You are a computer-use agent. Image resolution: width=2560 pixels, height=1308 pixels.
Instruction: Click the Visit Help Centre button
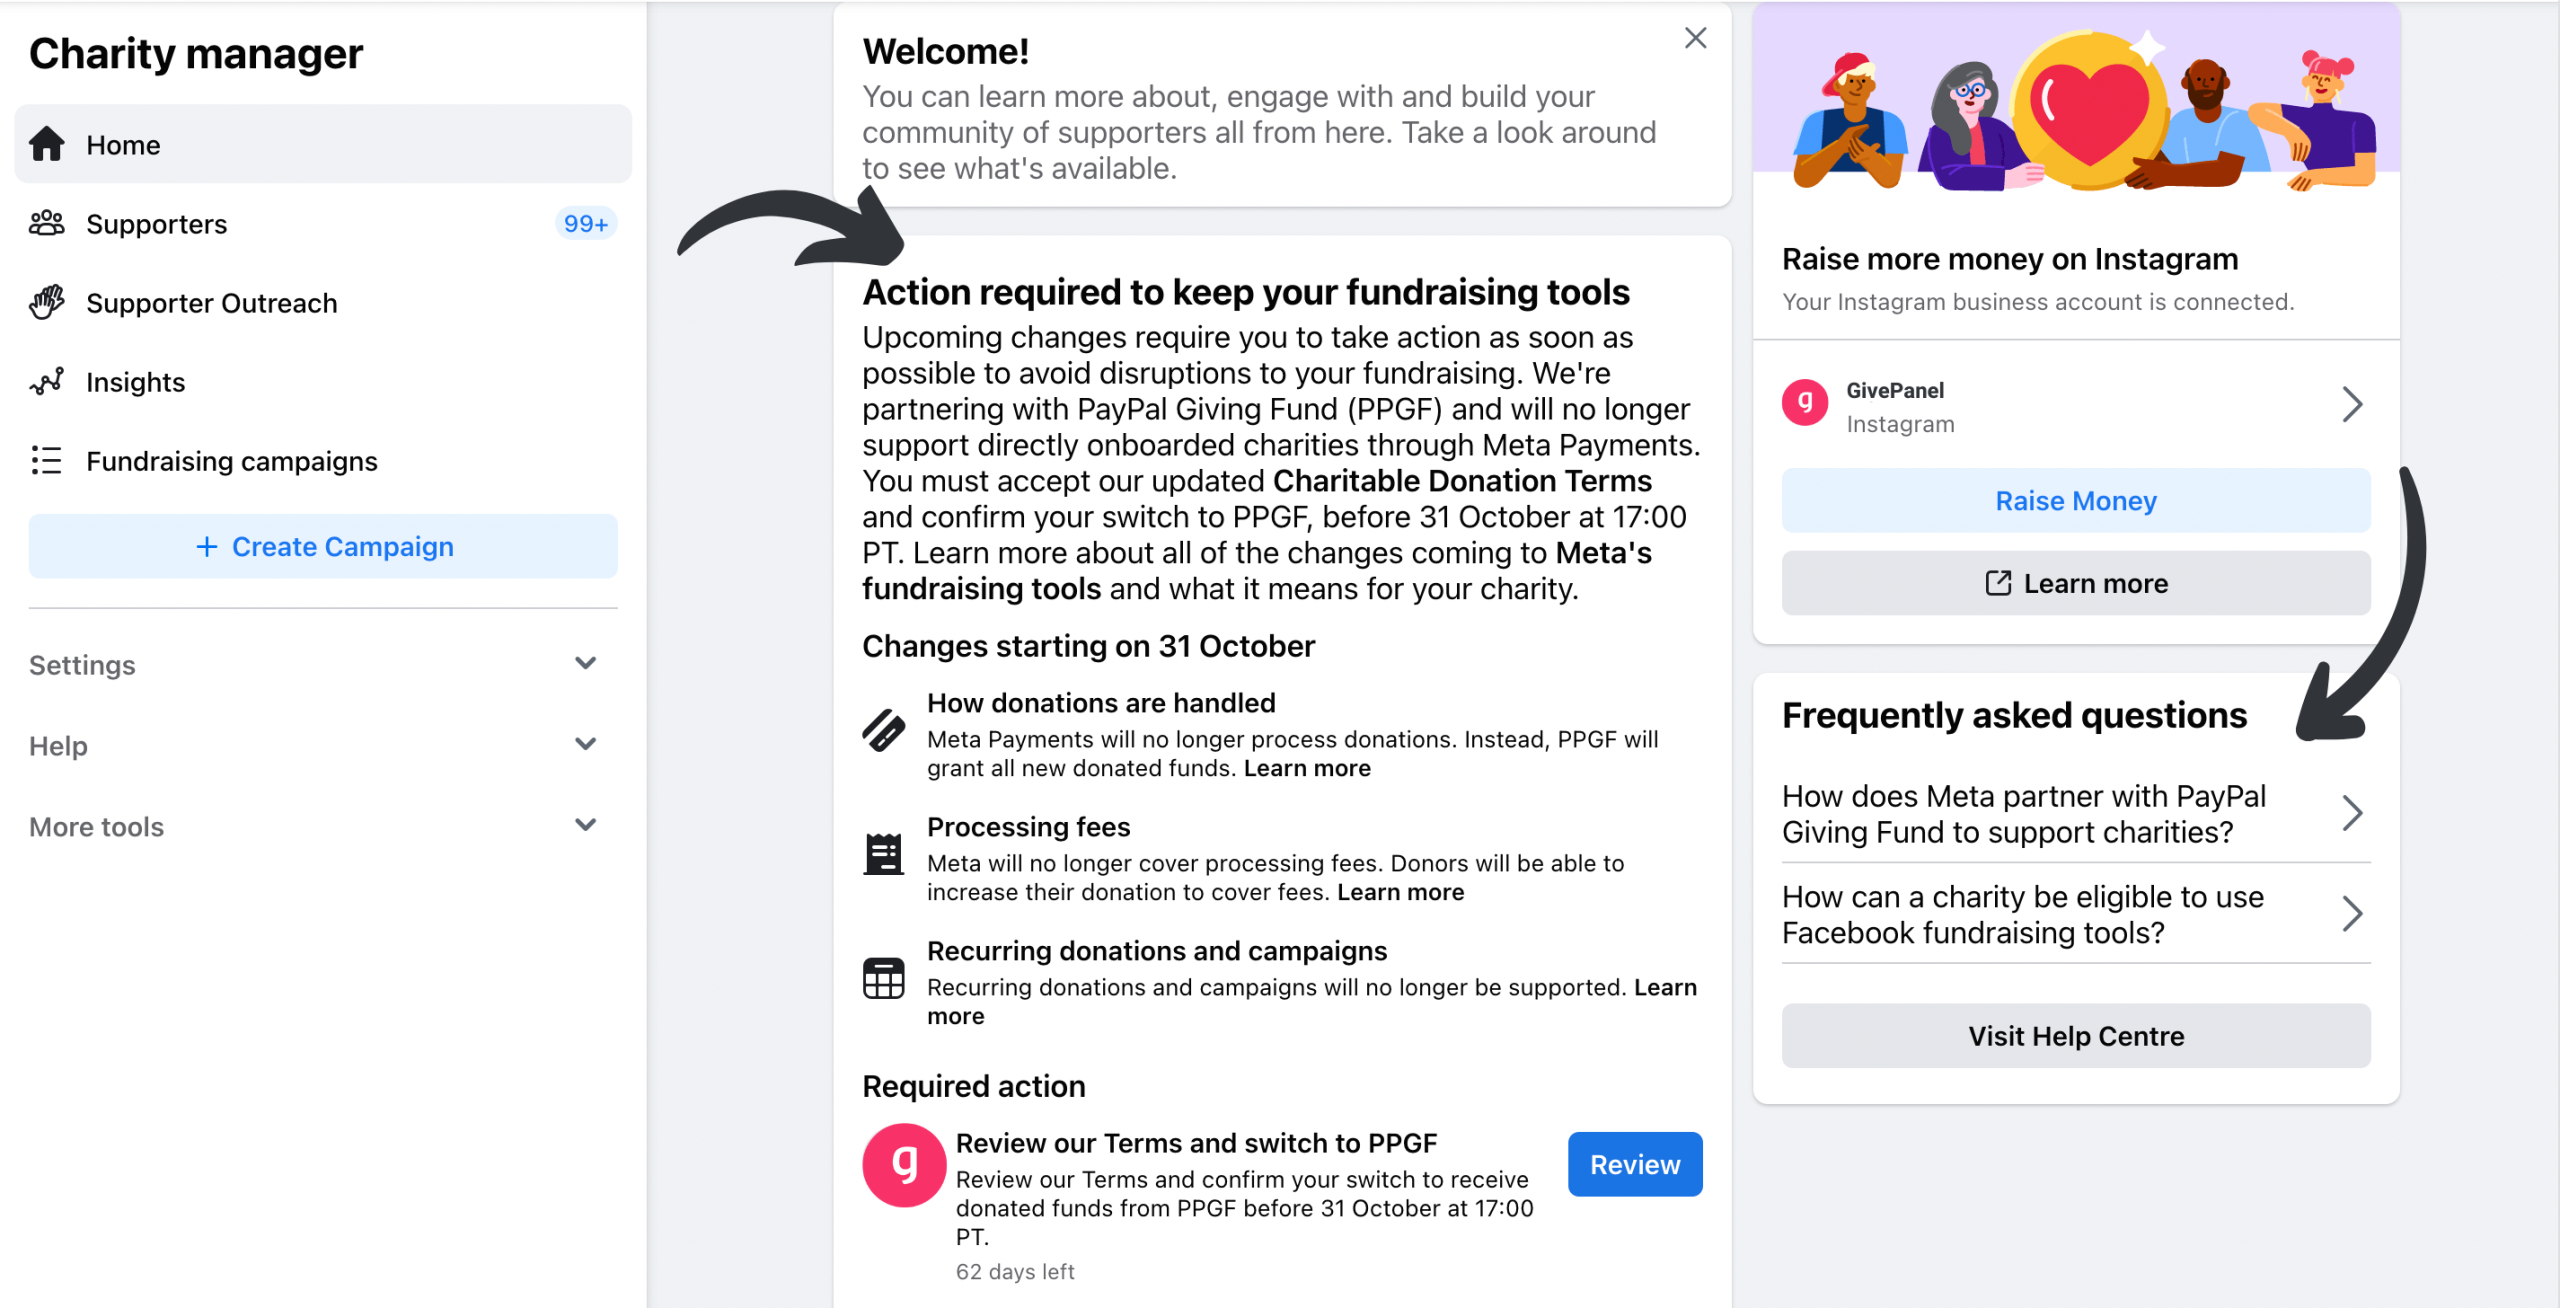click(x=2076, y=1035)
